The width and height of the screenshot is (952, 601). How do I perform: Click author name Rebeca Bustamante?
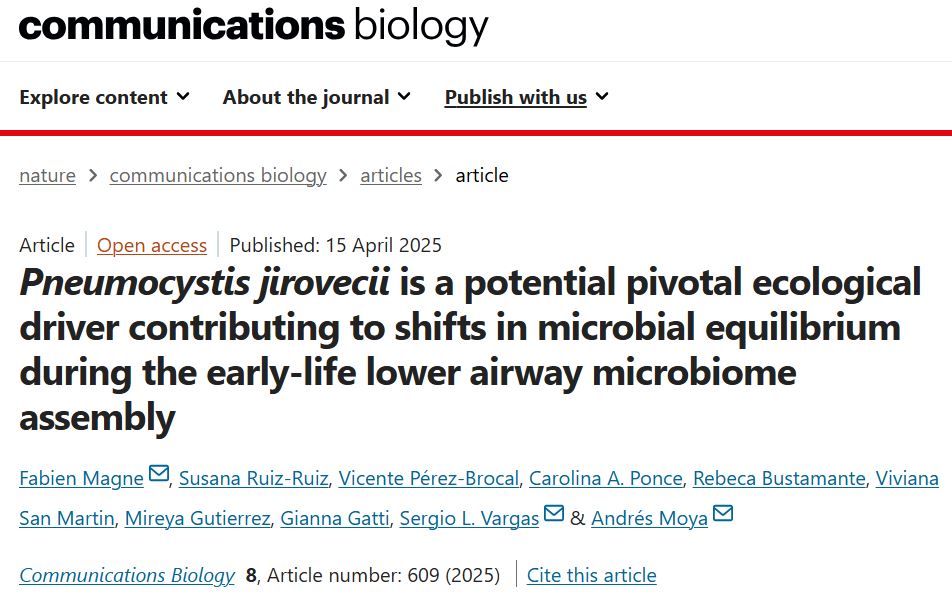[778, 478]
